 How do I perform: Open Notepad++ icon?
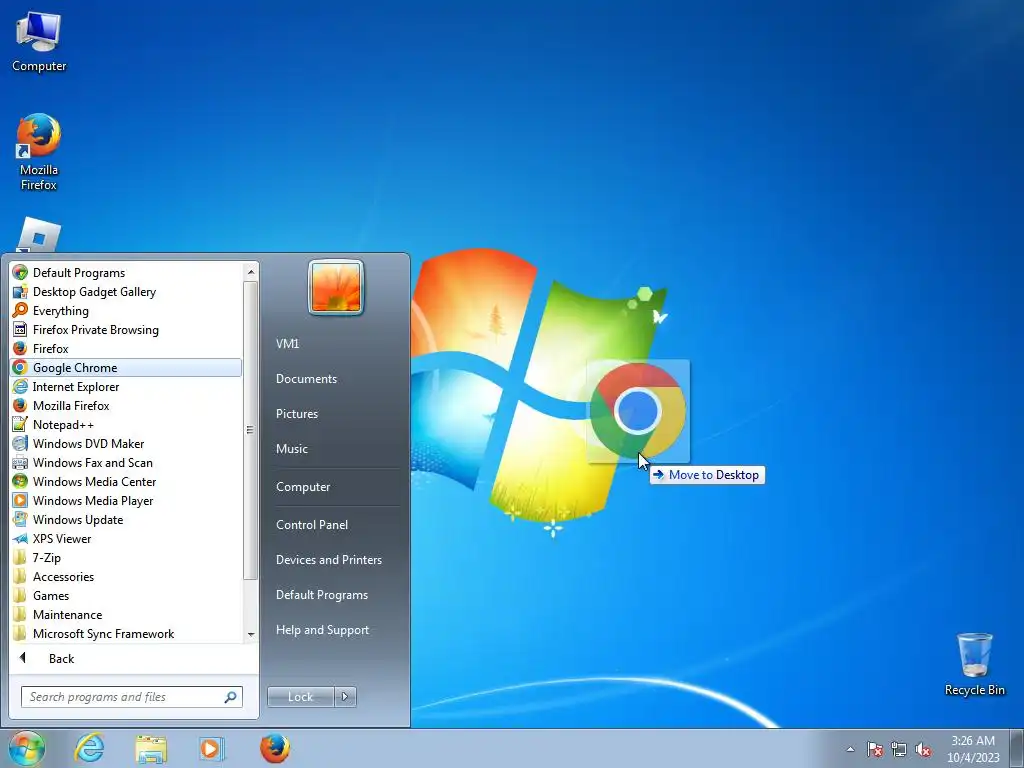tap(20, 424)
